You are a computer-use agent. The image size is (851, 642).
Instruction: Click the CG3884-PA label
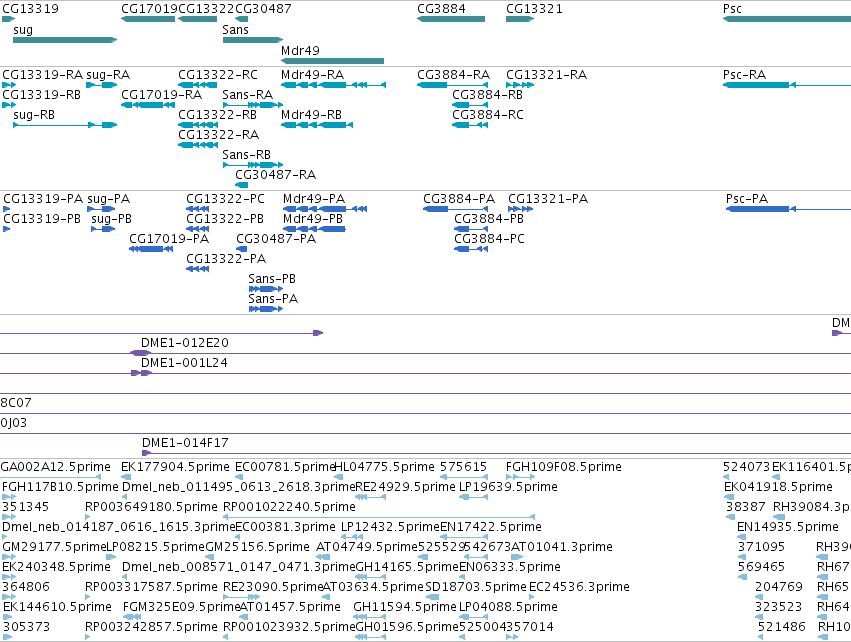pyautogui.click(x=459, y=199)
